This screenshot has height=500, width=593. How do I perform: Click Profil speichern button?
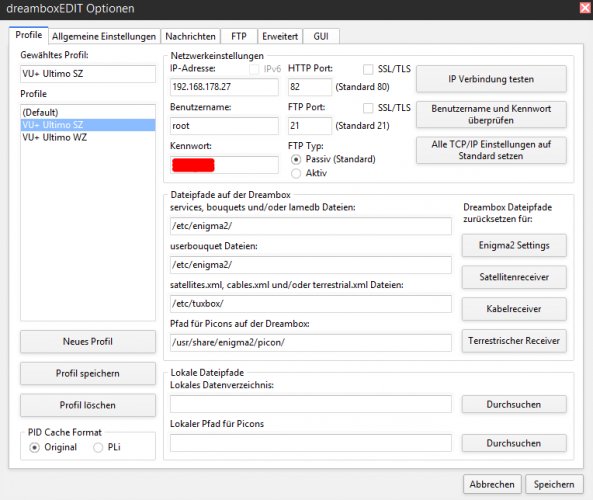[x=88, y=374]
